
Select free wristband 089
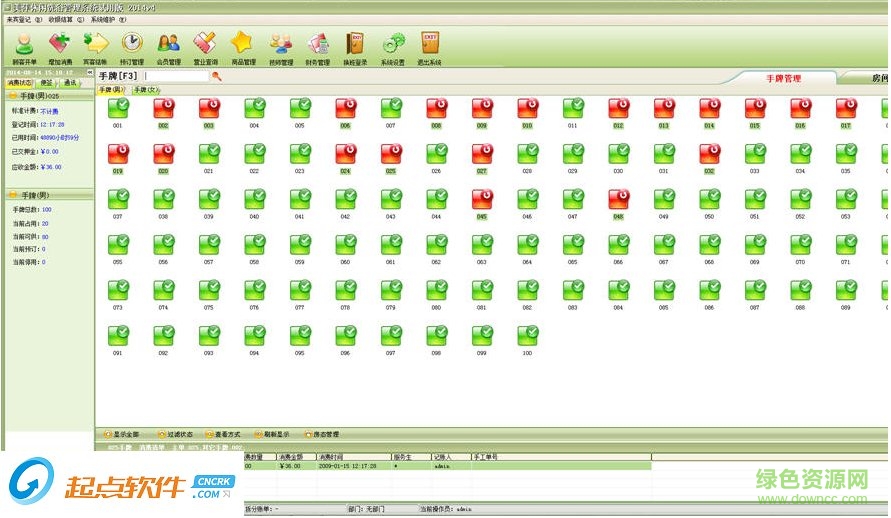[x=846, y=290]
